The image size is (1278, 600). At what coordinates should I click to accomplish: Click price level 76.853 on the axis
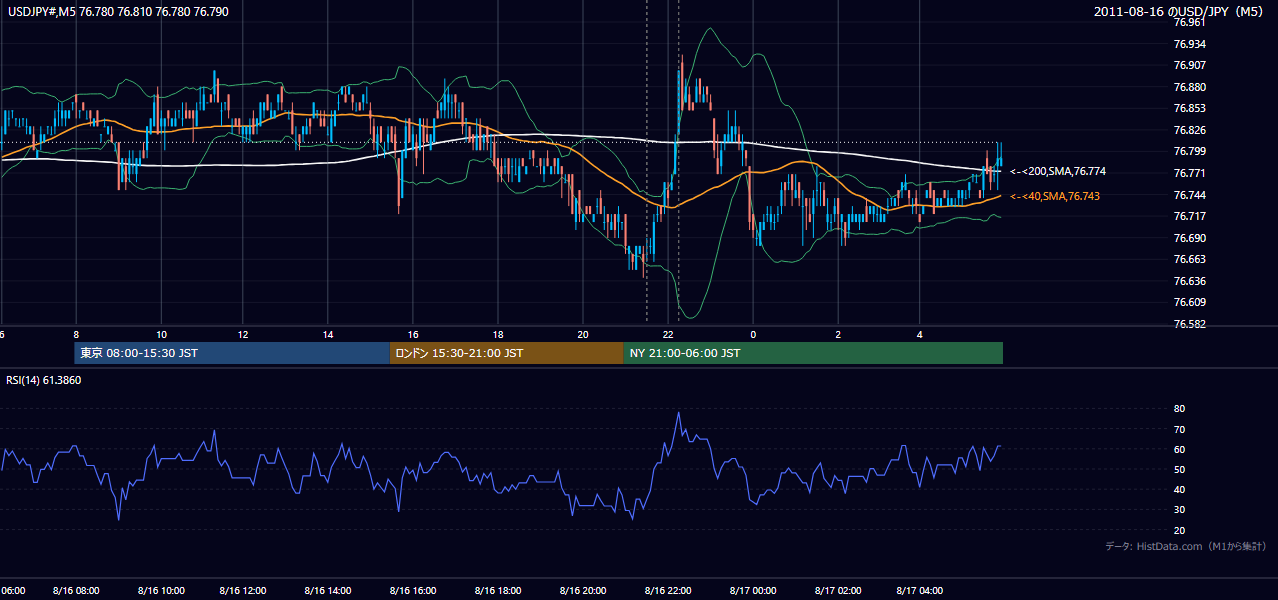(1189, 108)
